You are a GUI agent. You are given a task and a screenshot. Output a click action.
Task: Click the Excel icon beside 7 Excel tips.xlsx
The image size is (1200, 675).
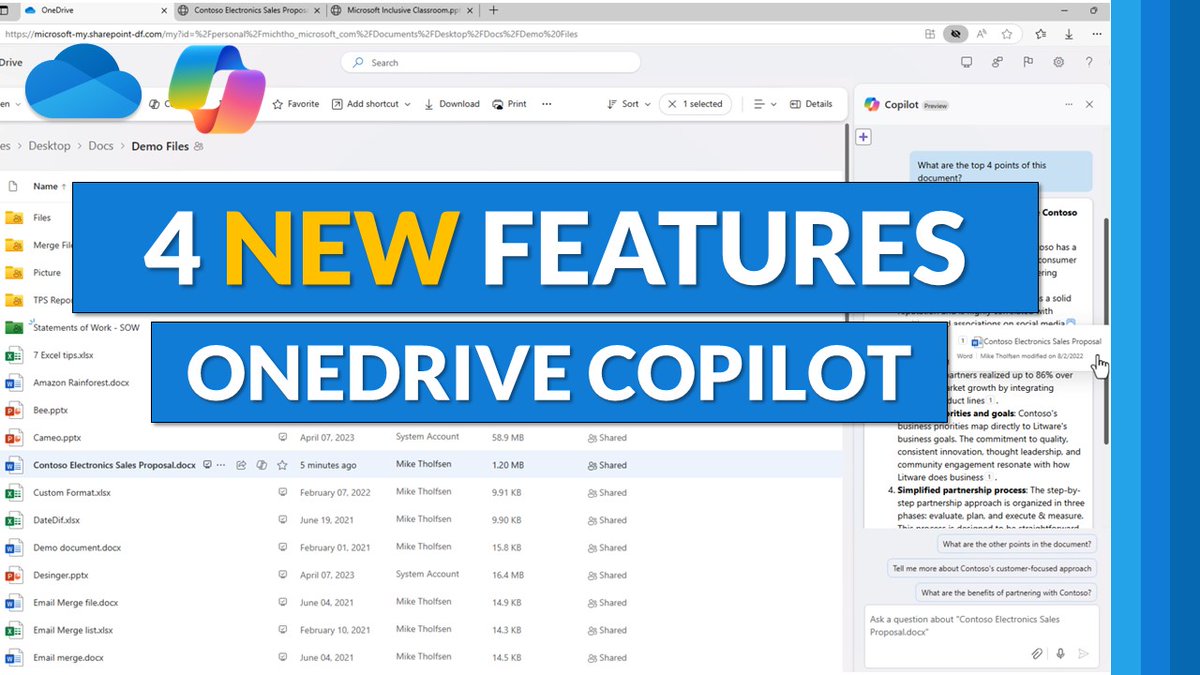click(x=14, y=355)
